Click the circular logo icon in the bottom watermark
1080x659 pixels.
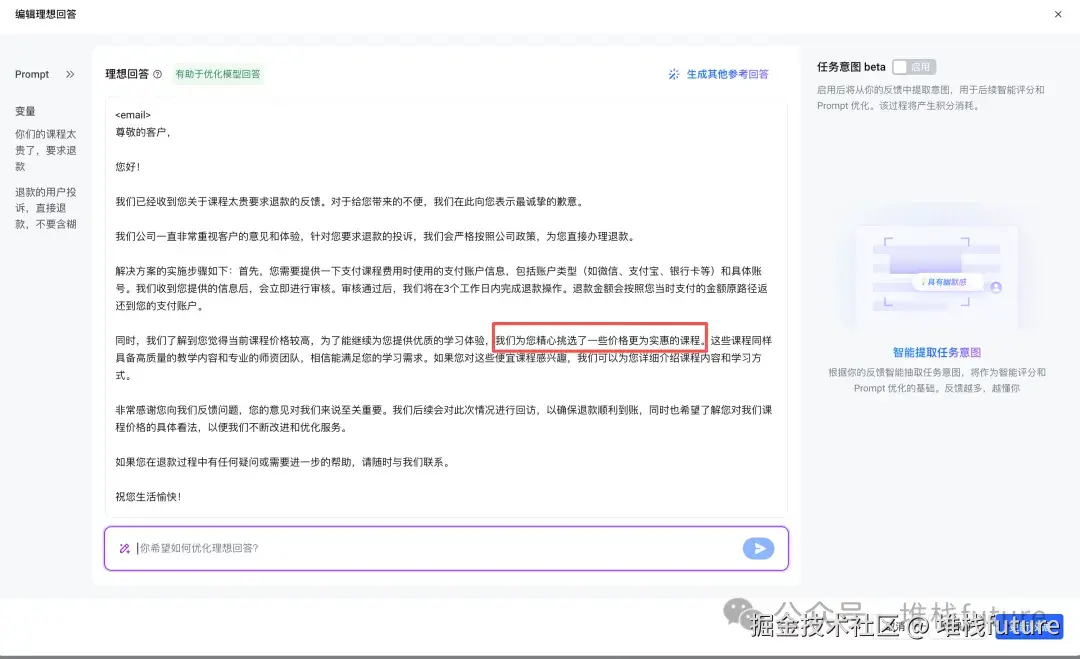pyautogui.click(x=737, y=611)
